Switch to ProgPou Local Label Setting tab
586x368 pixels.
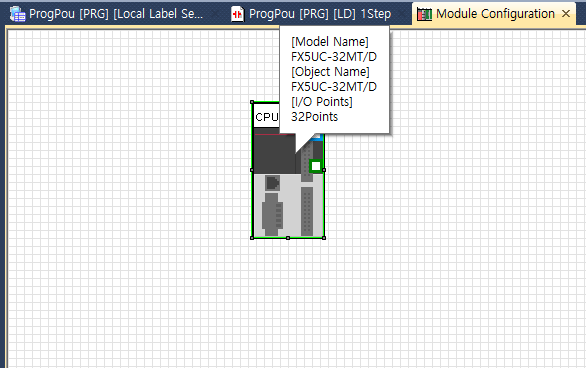(x=107, y=14)
